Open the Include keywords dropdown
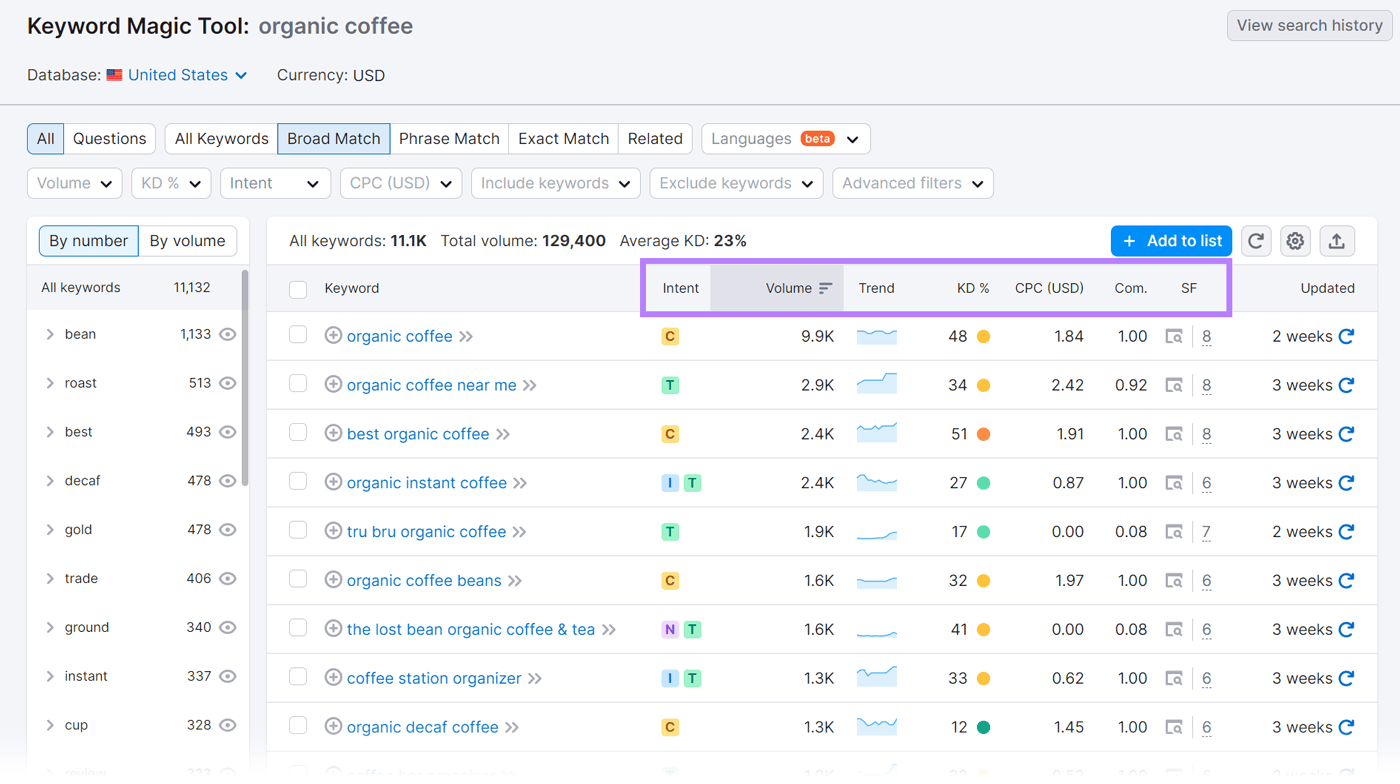1400x784 pixels. tap(555, 183)
